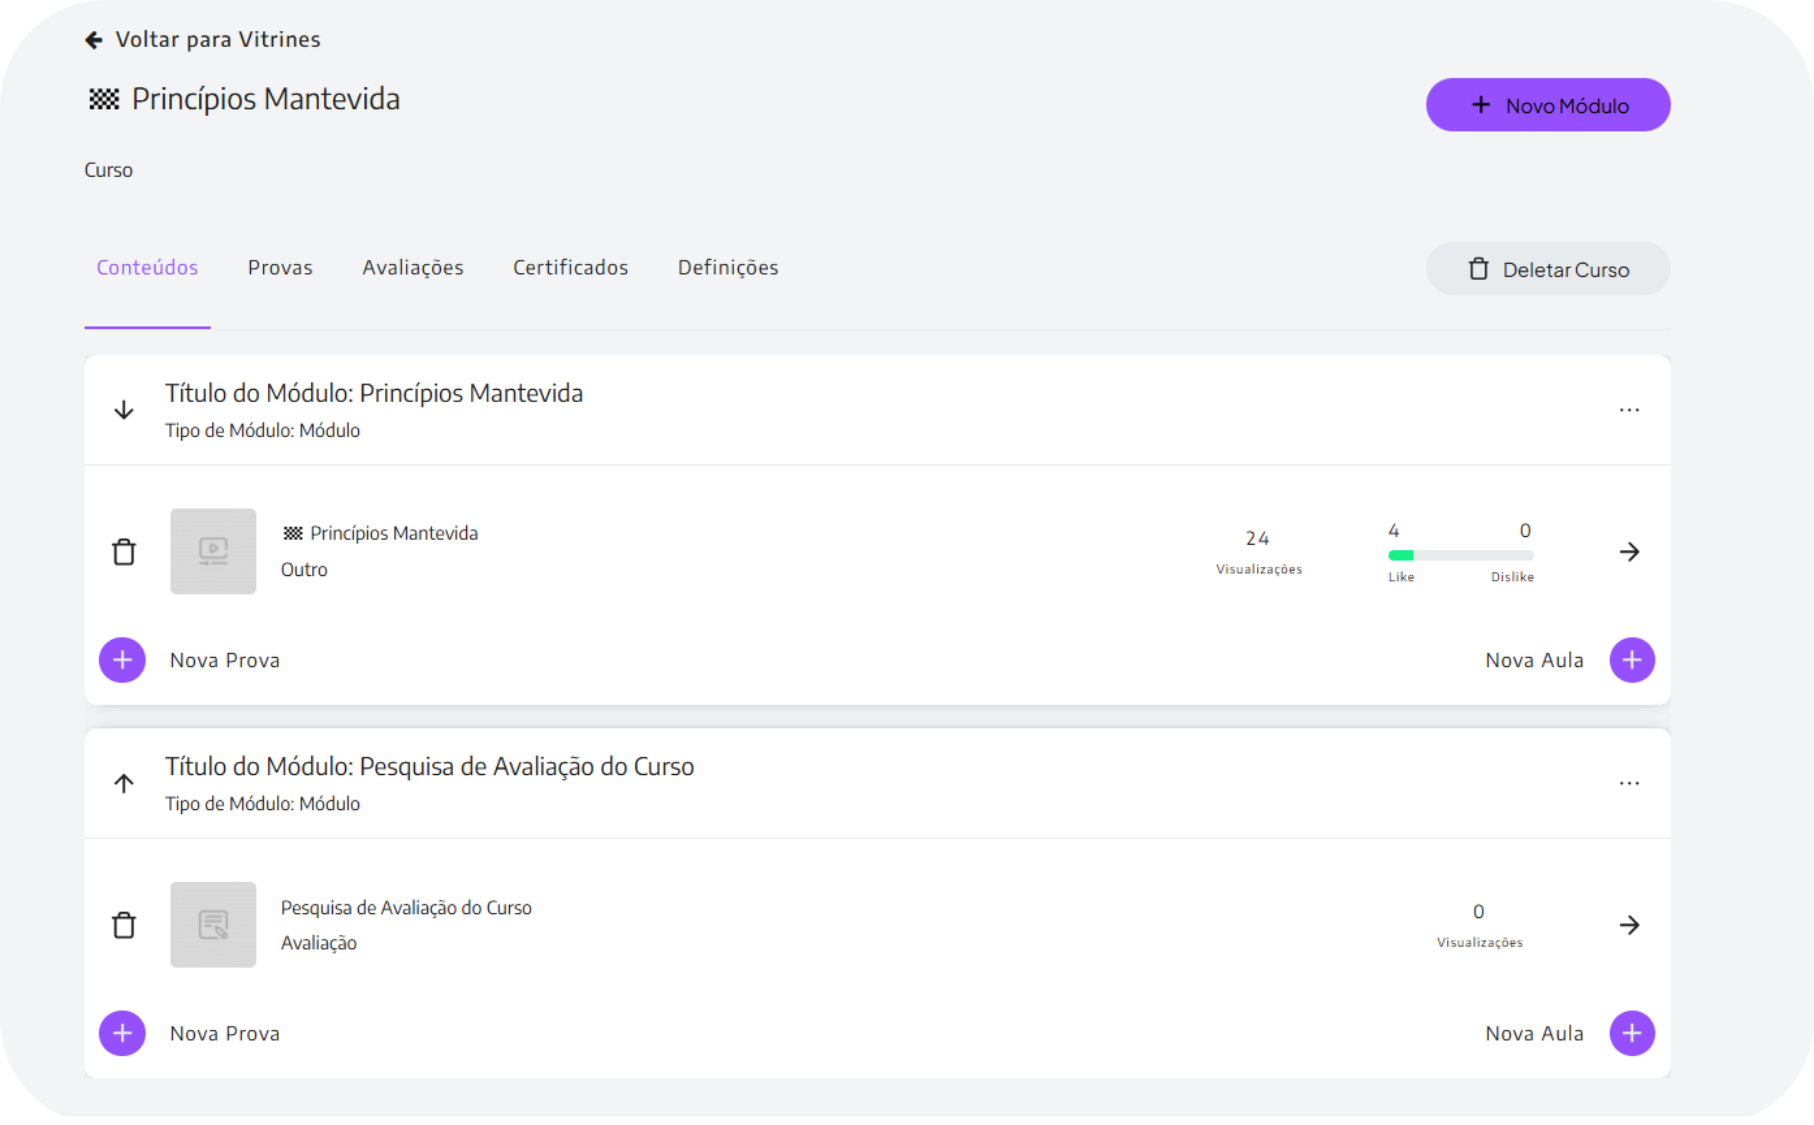Open options menu for Princípios Mantevida module
This screenshot has height=1125, width=1814.
(1629, 410)
